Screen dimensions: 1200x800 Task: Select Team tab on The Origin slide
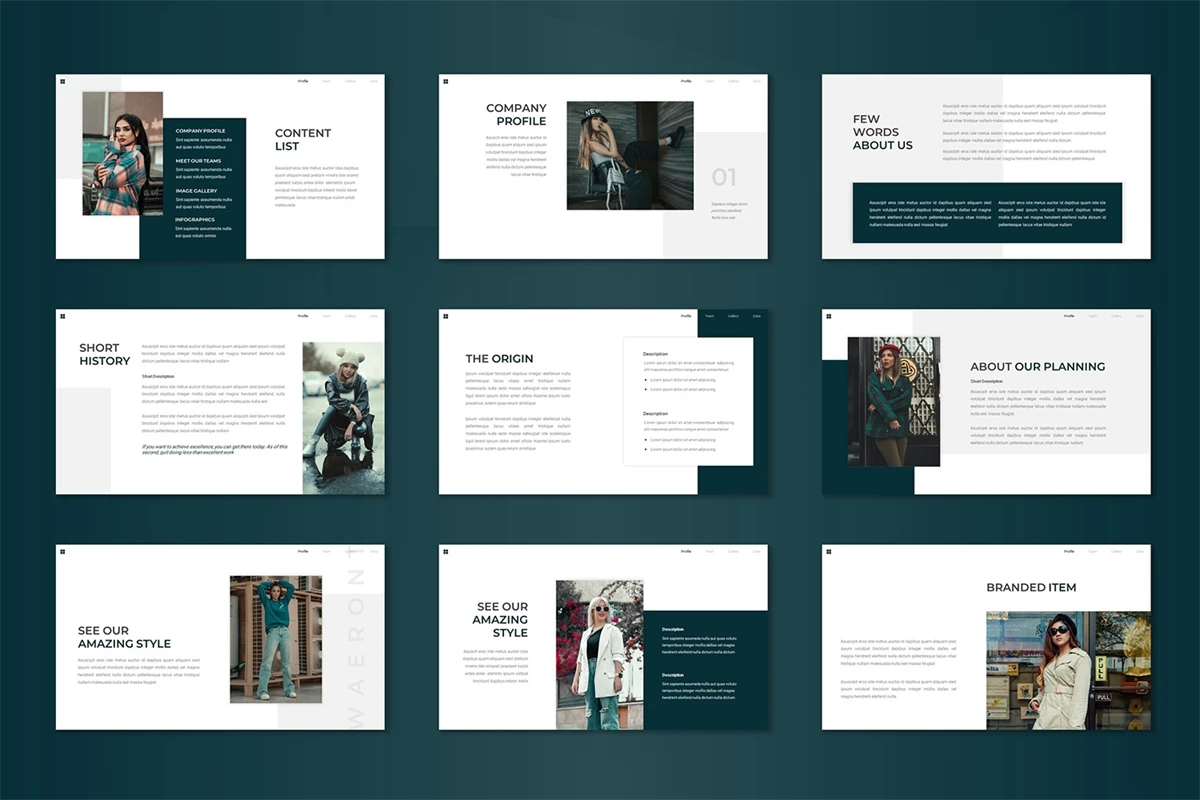(x=709, y=316)
